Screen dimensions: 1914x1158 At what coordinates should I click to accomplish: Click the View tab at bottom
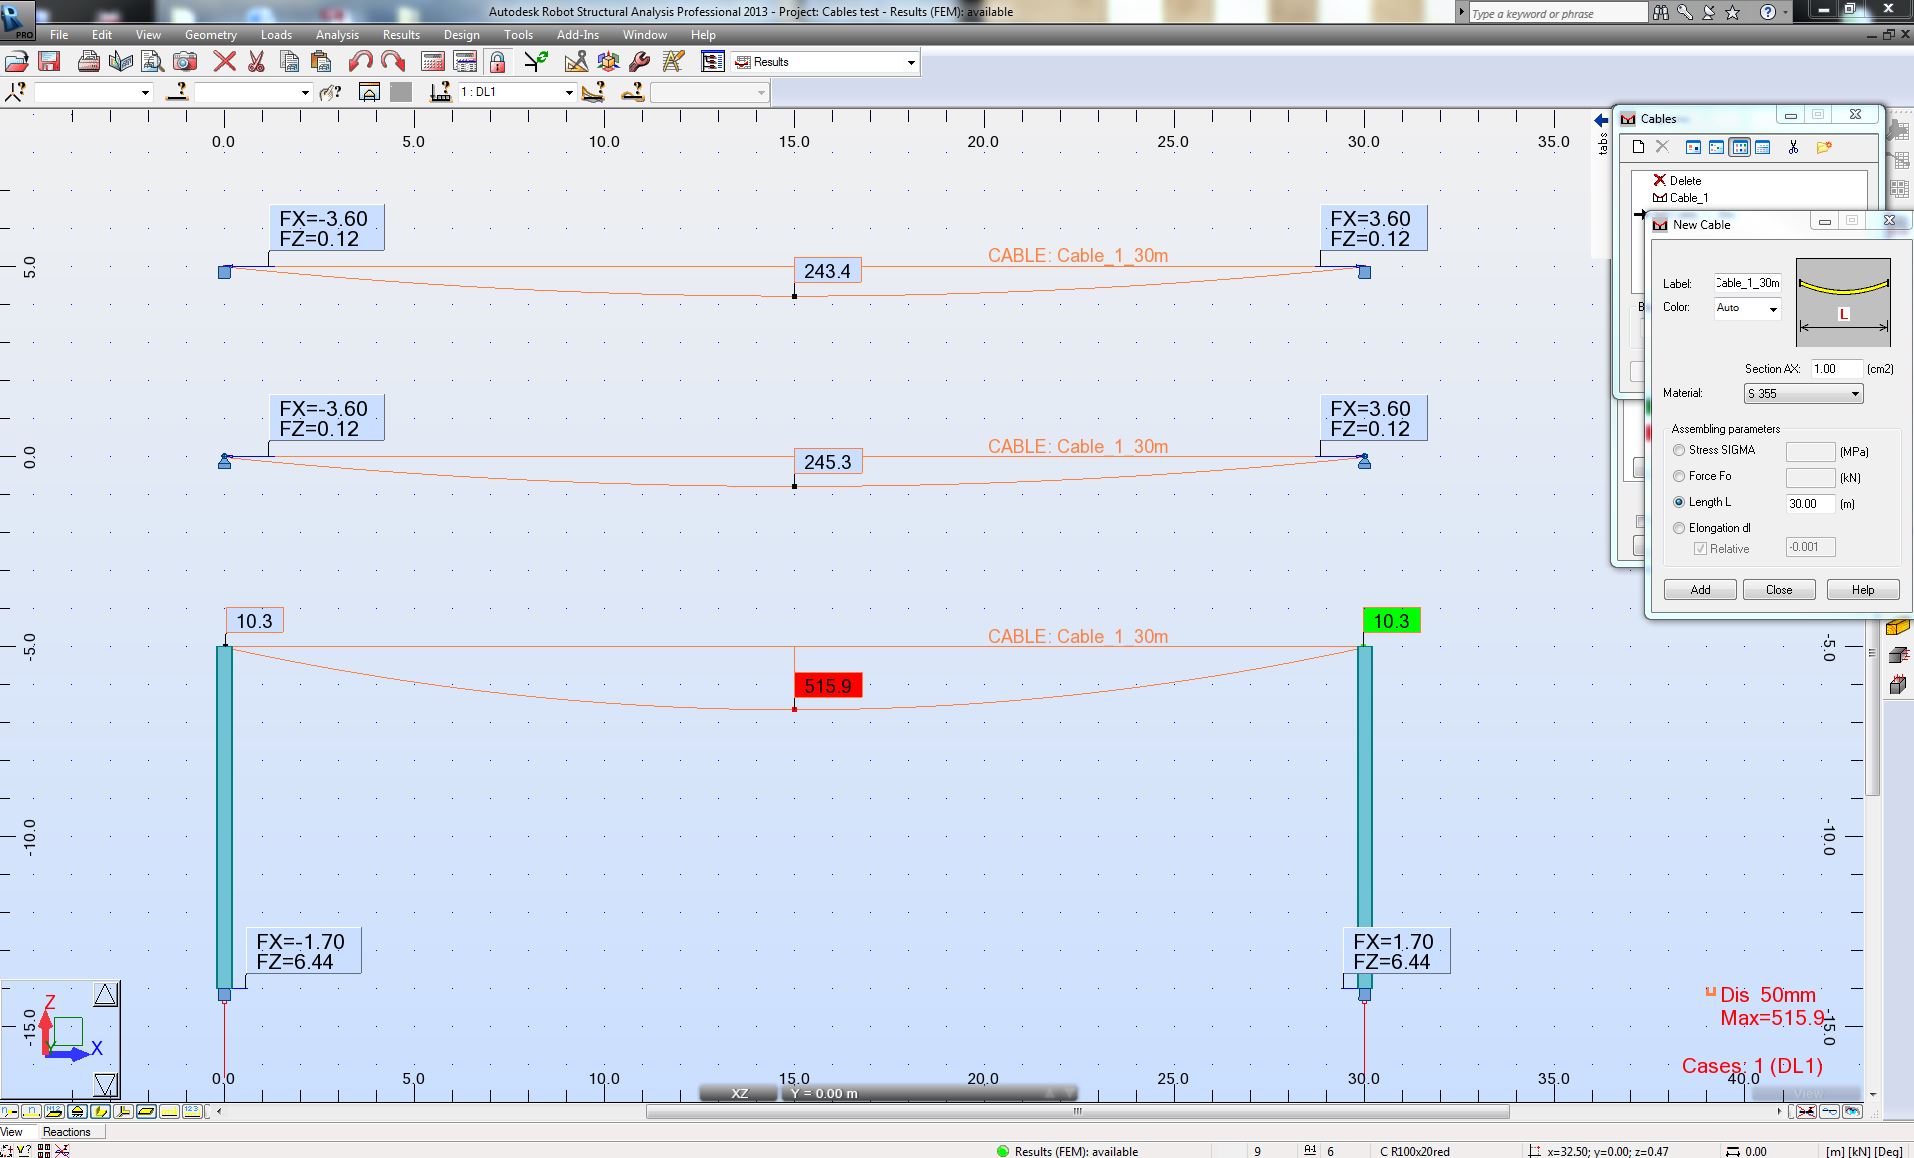[12, 1132]
